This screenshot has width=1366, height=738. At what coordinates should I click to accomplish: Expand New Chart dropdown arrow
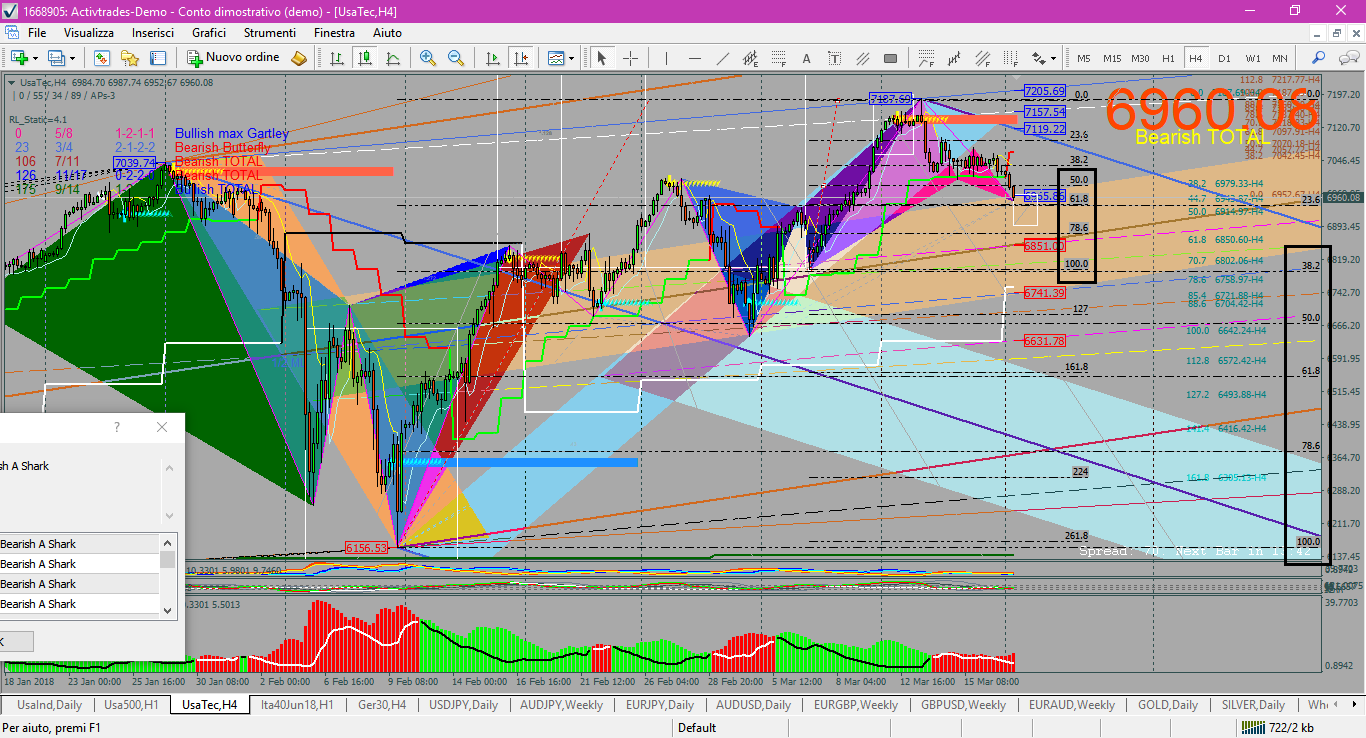pyautogui.click(x=35, y=58)
